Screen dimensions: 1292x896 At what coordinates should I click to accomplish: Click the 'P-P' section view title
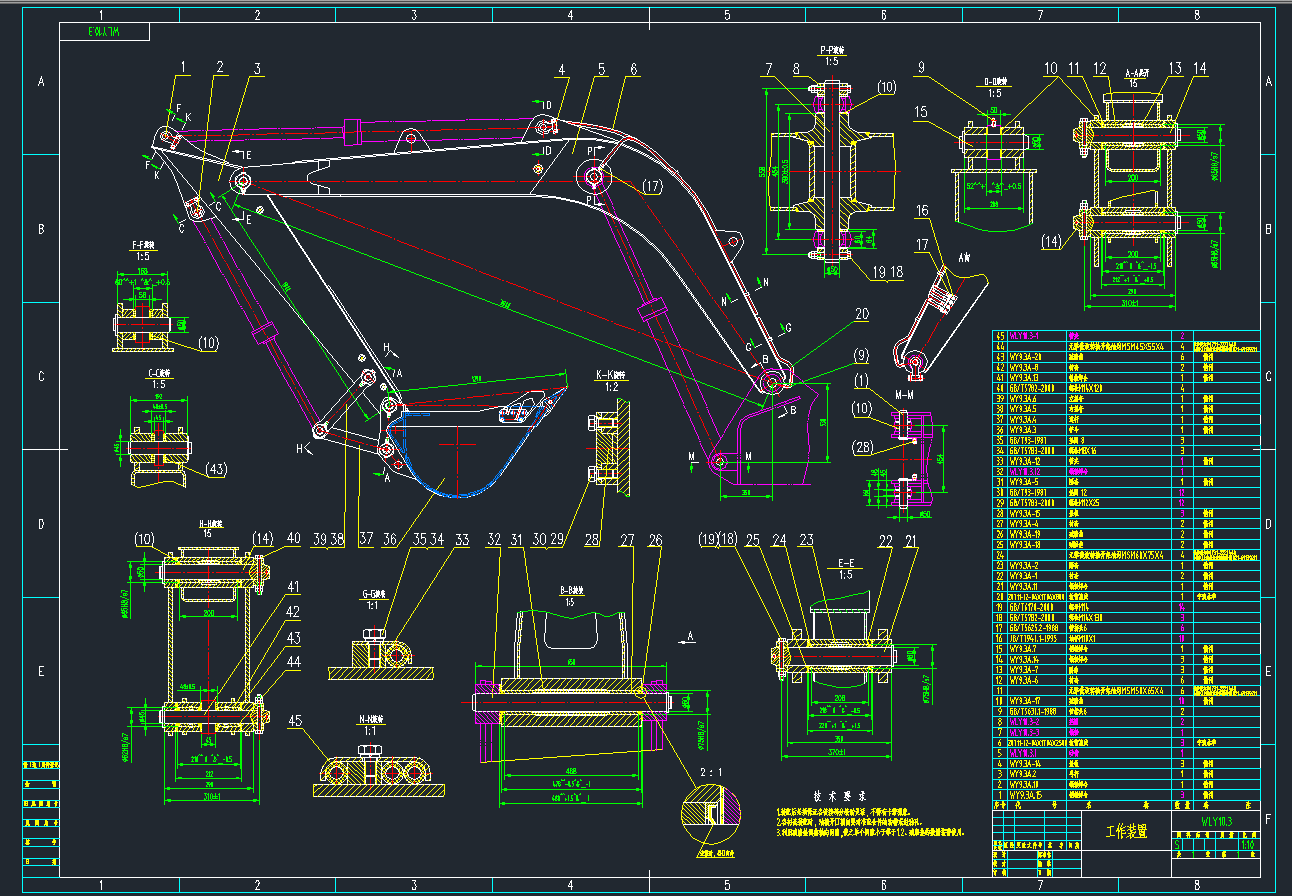coord(832,50)
